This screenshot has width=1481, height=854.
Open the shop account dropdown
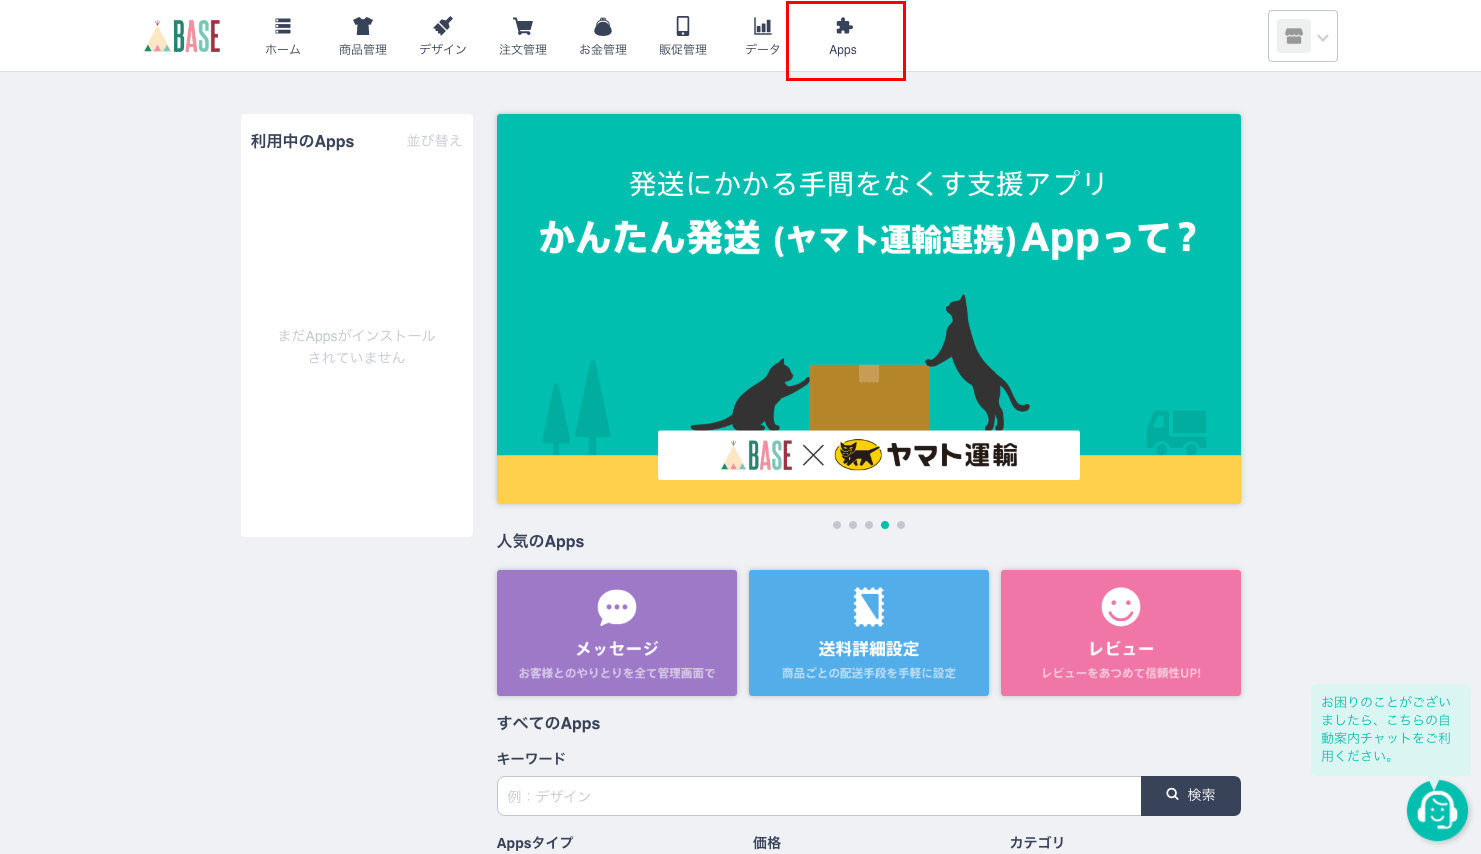tap(1303, 37)
